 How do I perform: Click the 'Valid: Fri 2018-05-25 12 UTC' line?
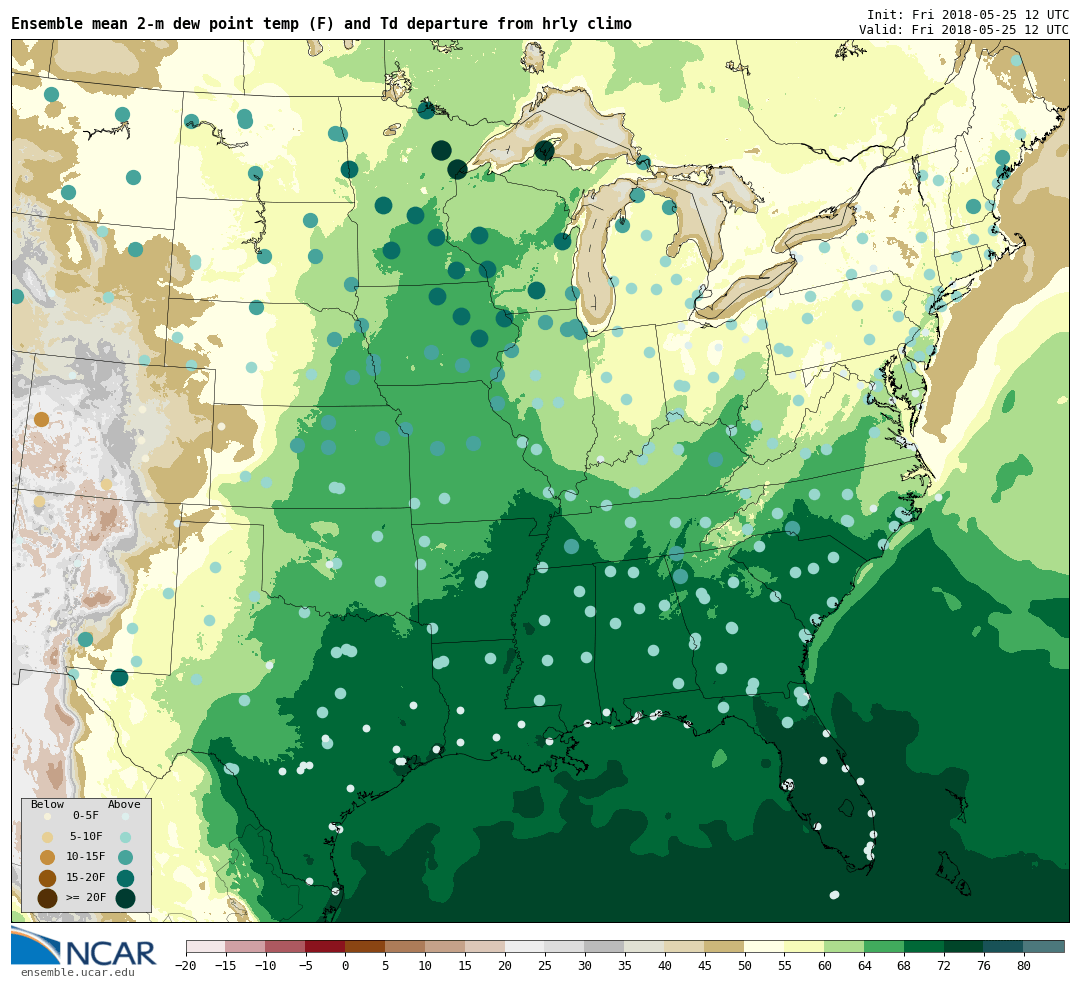964,30
